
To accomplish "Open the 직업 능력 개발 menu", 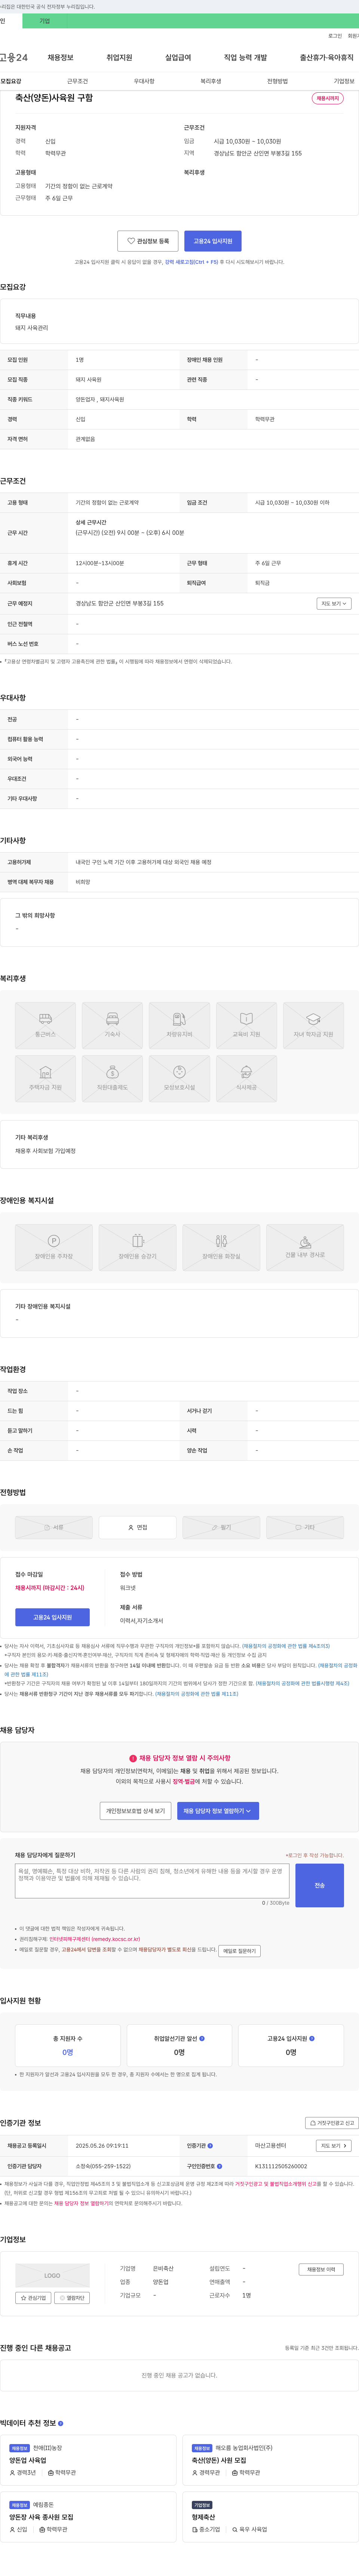I will coord(245,57).
